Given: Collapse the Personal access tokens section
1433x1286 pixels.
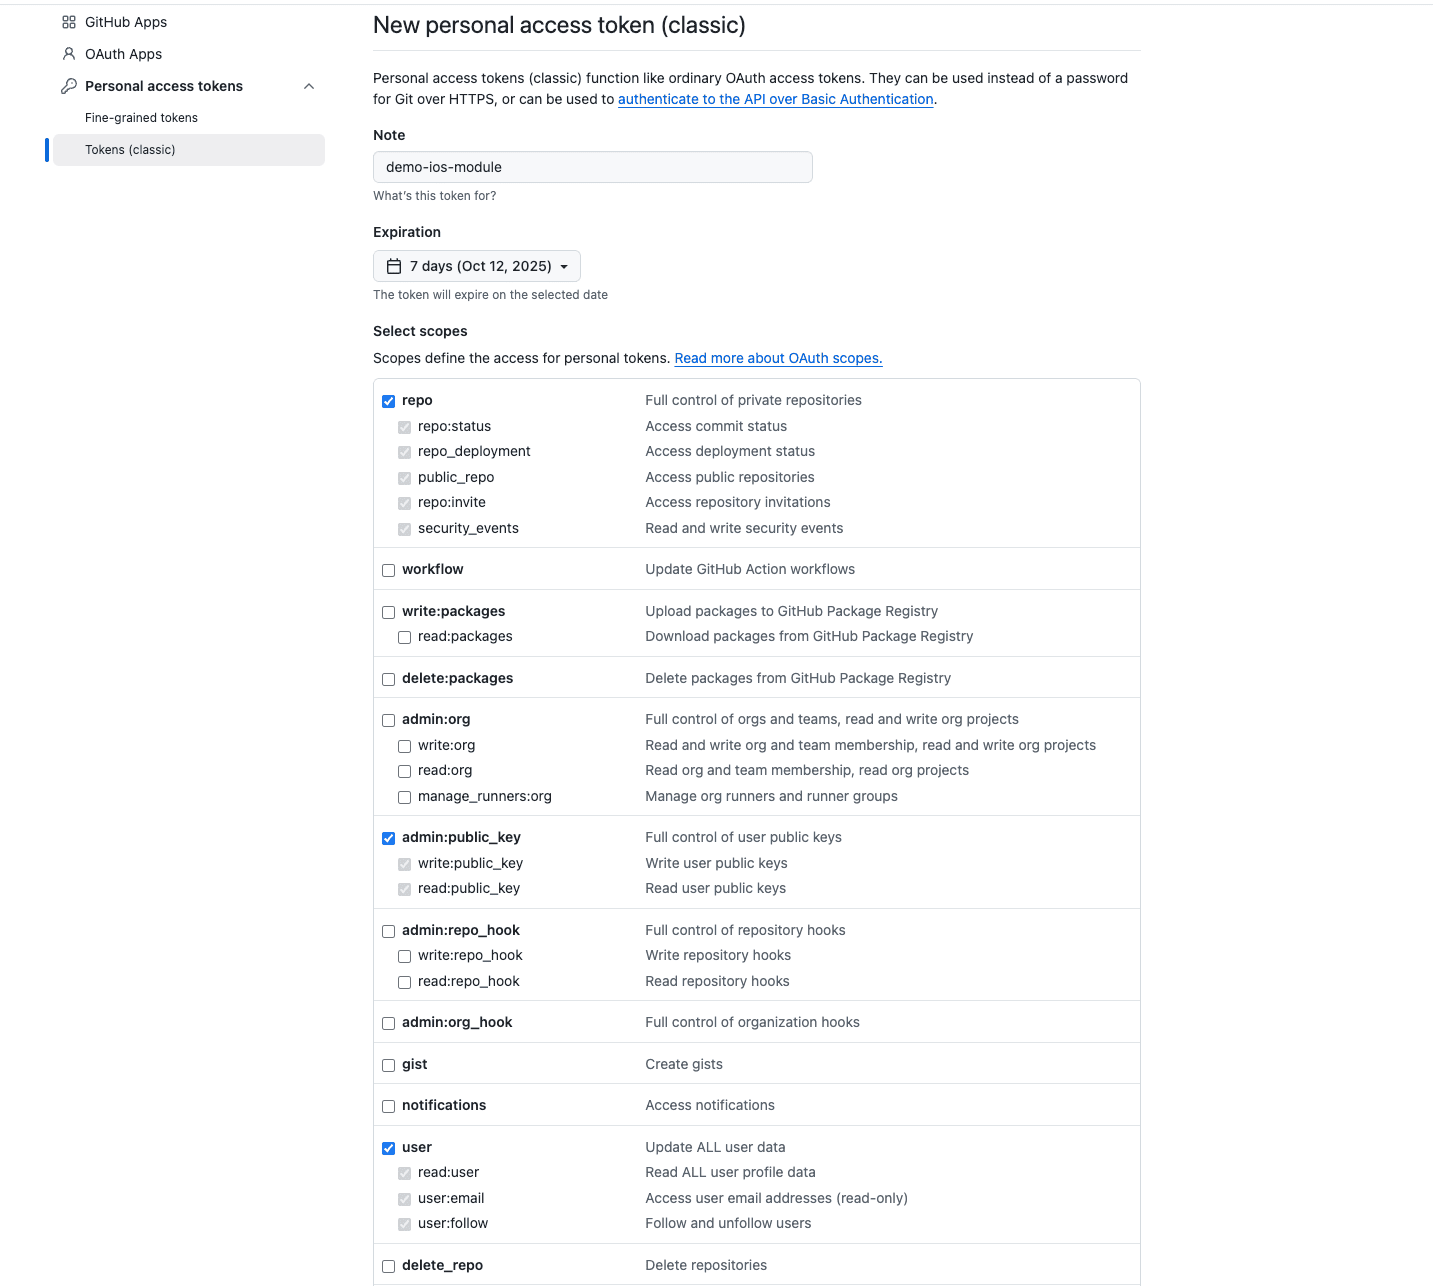Looking at the screenshot, I should point(309,86).
